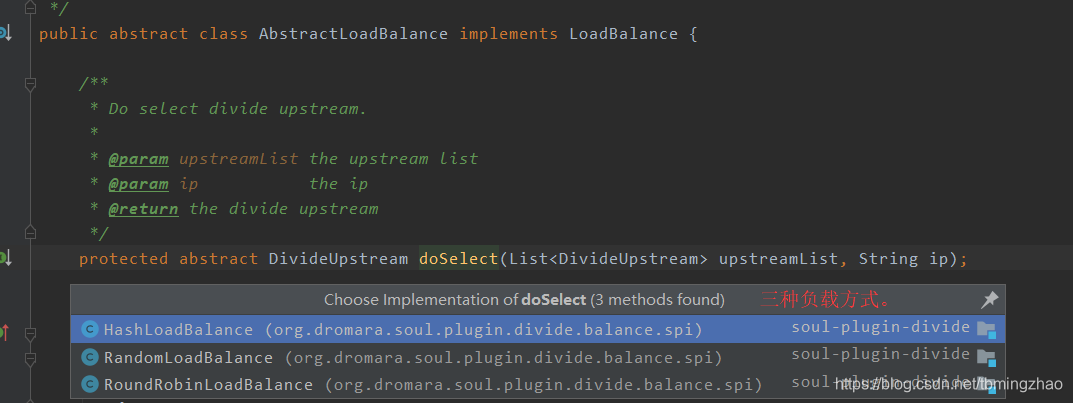Click the DivideUpstream return type before doSelect
This screenshot has height=403, width=1073.
pos(338,259)
